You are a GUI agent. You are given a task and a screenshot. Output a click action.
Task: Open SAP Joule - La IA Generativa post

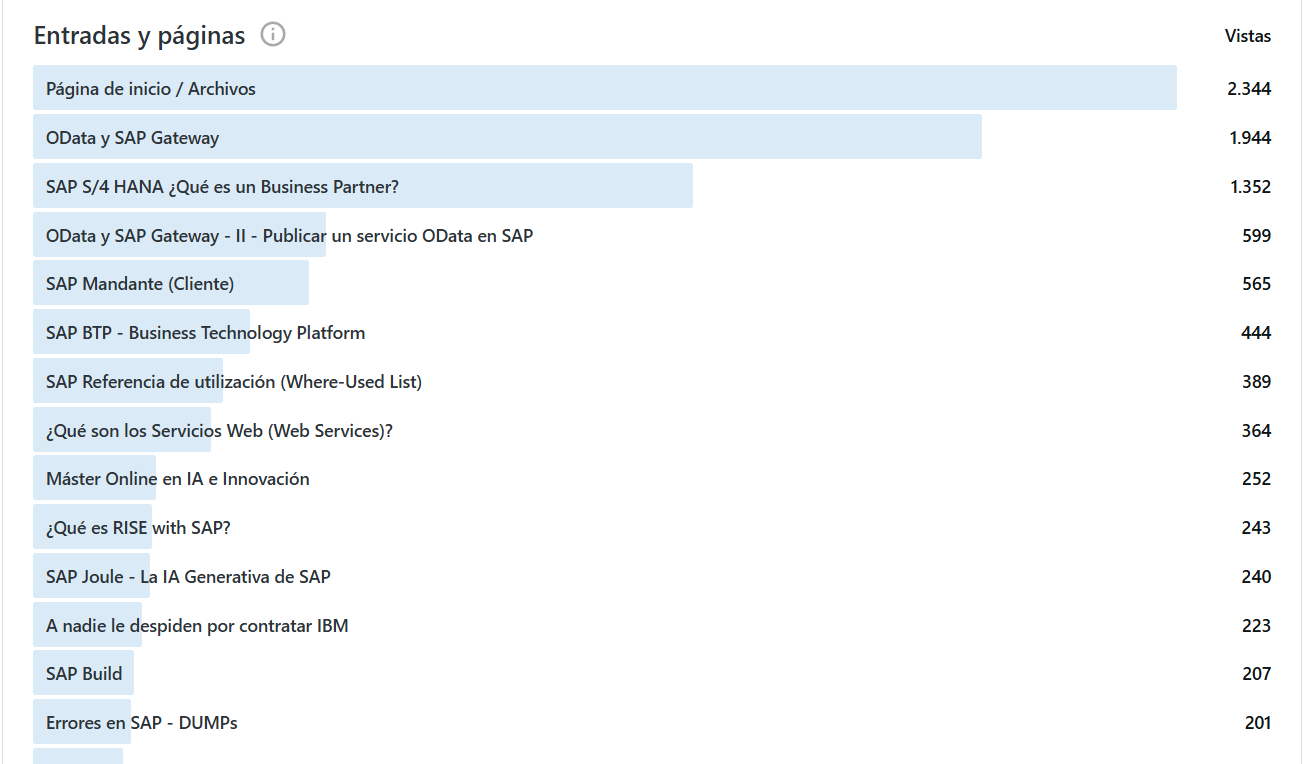click(188, 577)
